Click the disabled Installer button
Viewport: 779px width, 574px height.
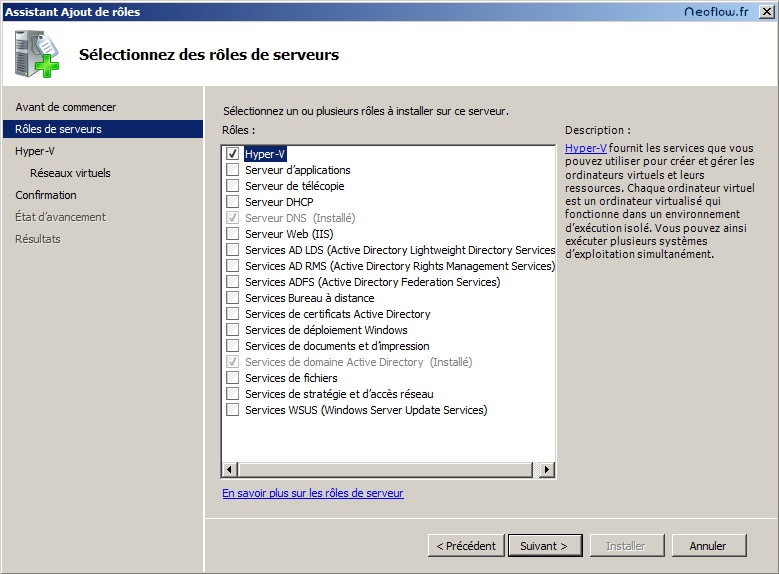click(627, 546)
